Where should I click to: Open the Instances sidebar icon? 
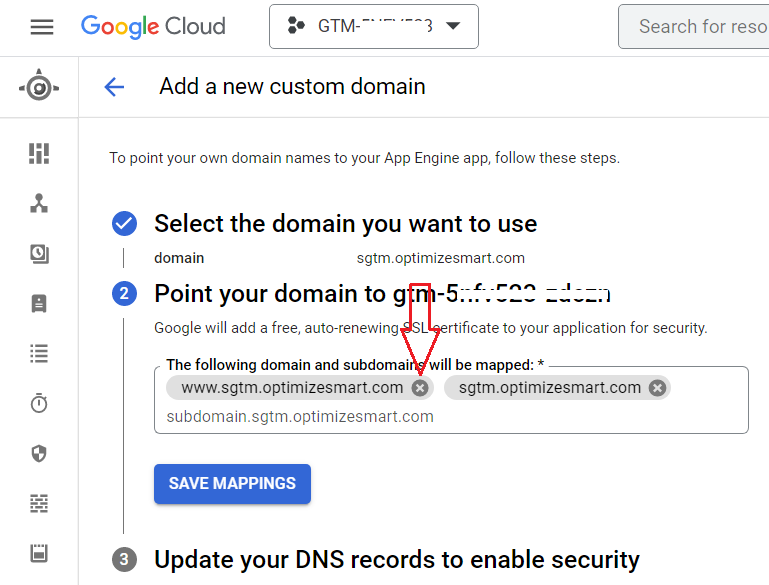pos(39,303)
